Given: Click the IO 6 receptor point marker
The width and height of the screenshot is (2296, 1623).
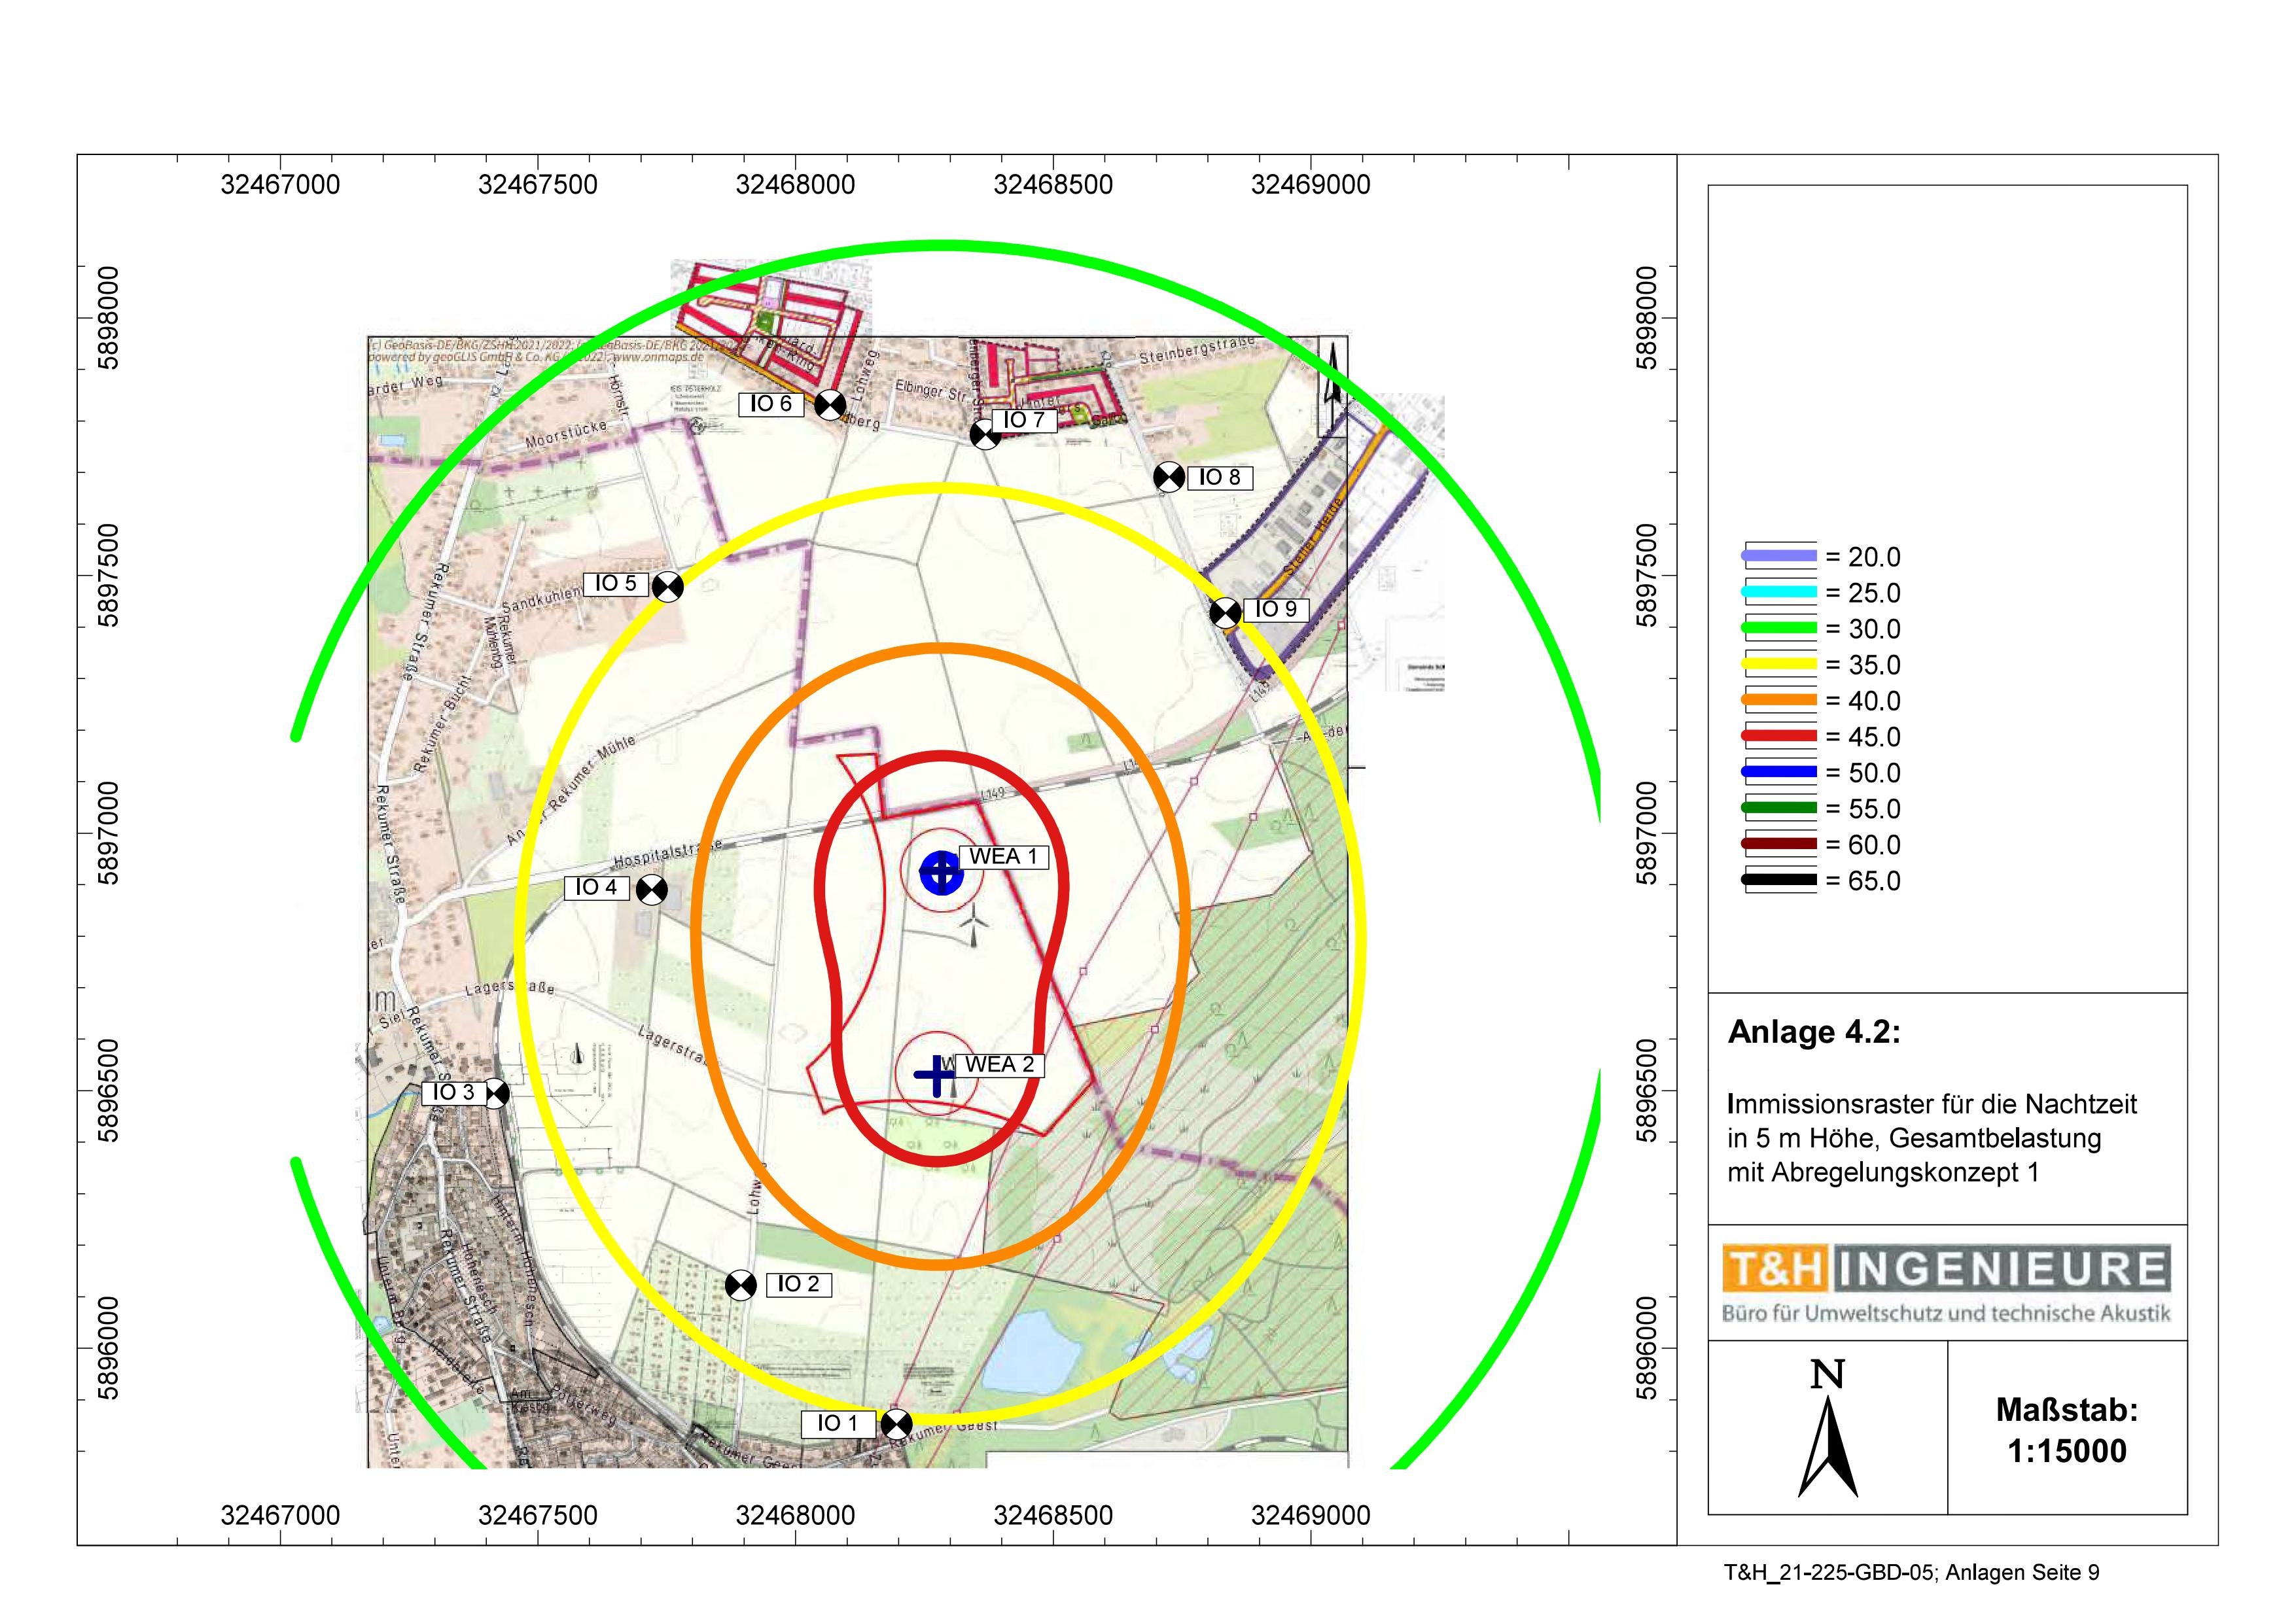Looking at the screenshot, I should 830,405.
